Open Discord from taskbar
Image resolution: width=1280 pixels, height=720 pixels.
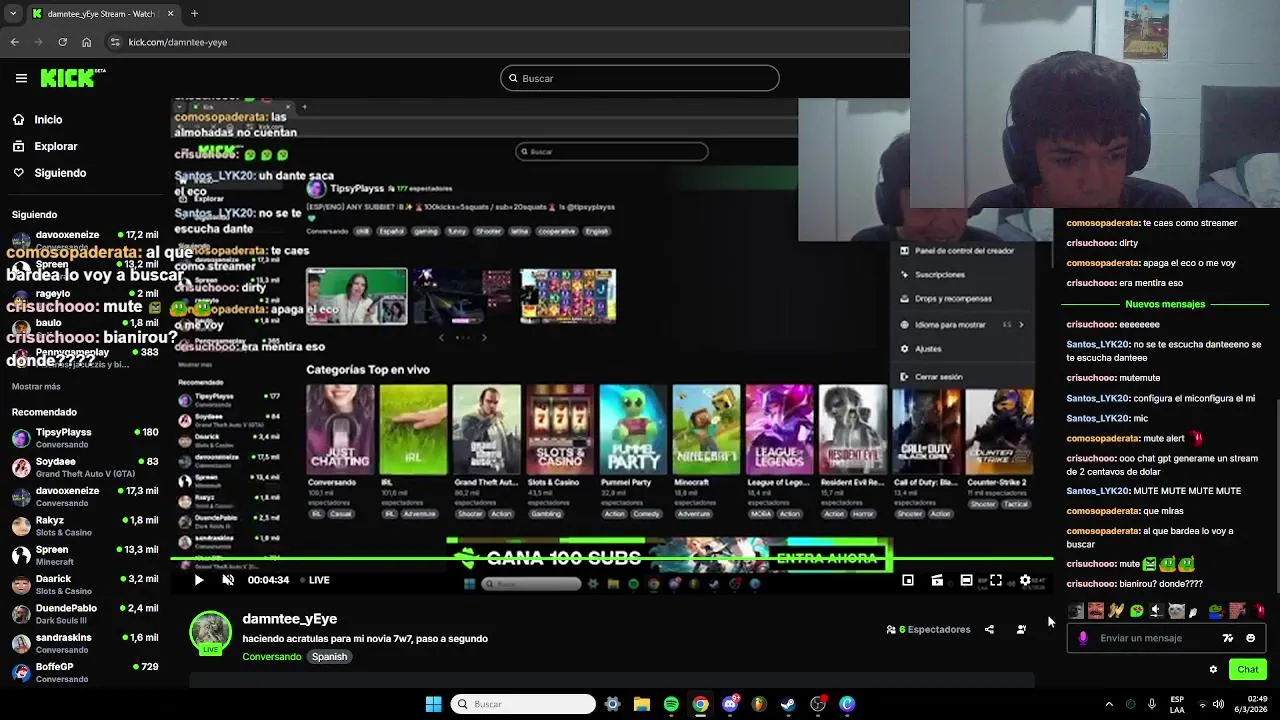(730, 704)
